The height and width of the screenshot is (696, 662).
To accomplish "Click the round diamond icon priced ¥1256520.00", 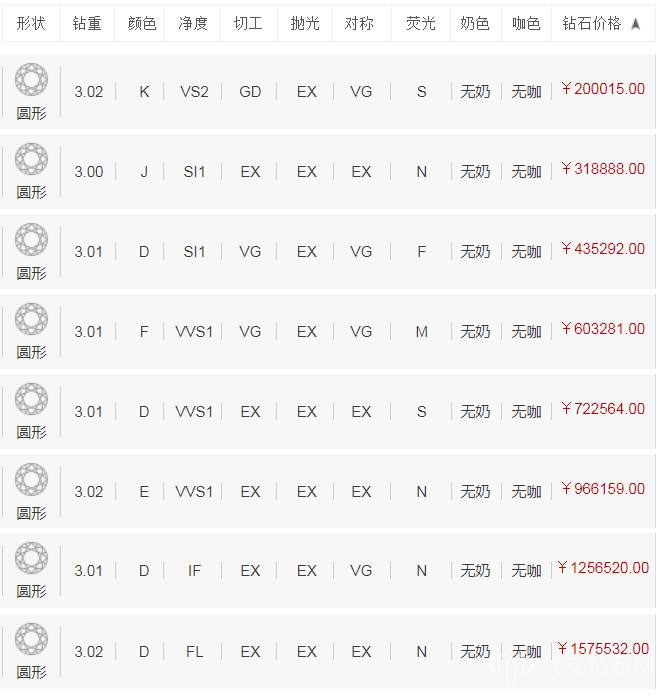I will [x=31, y=559].
